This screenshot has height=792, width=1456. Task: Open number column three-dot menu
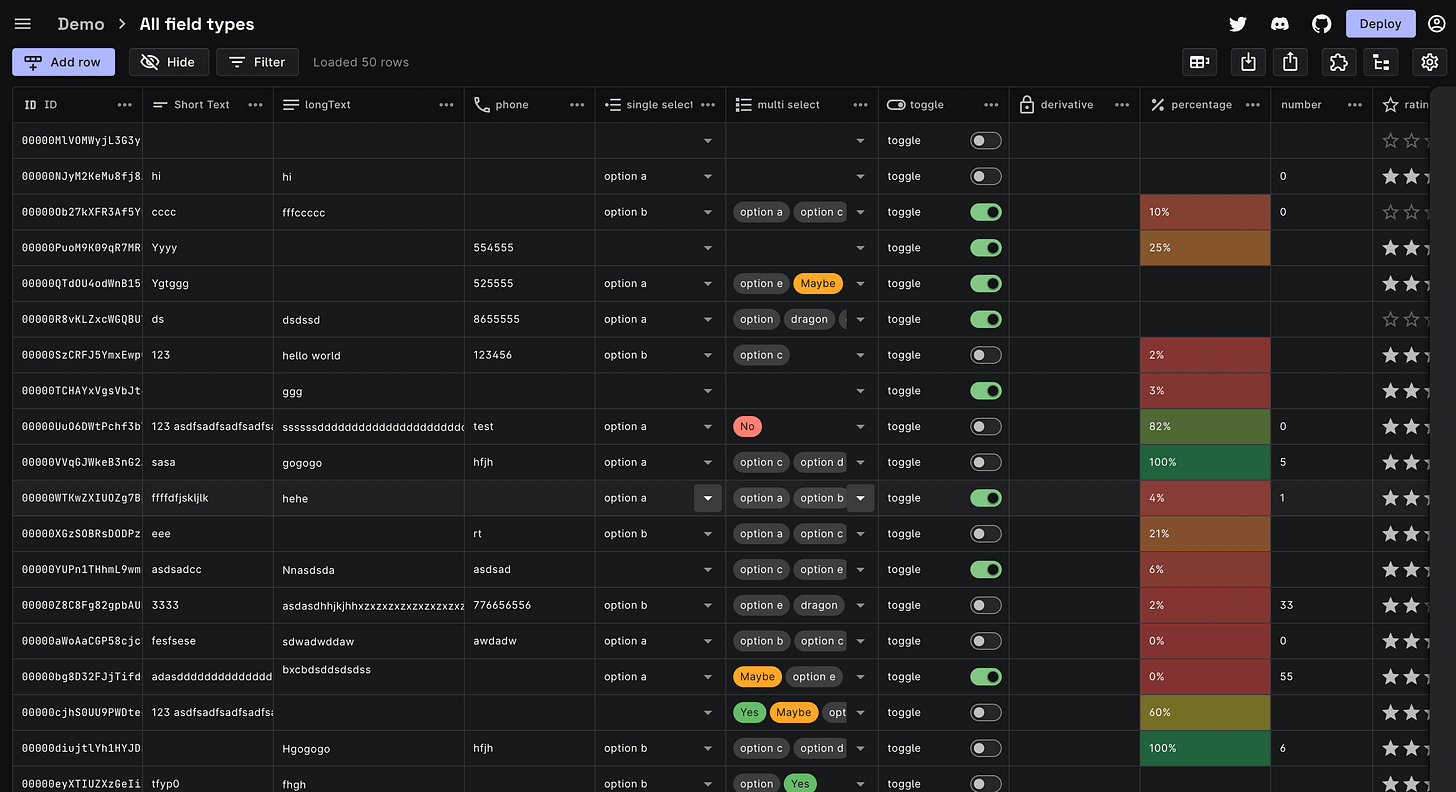(1354, 105)
